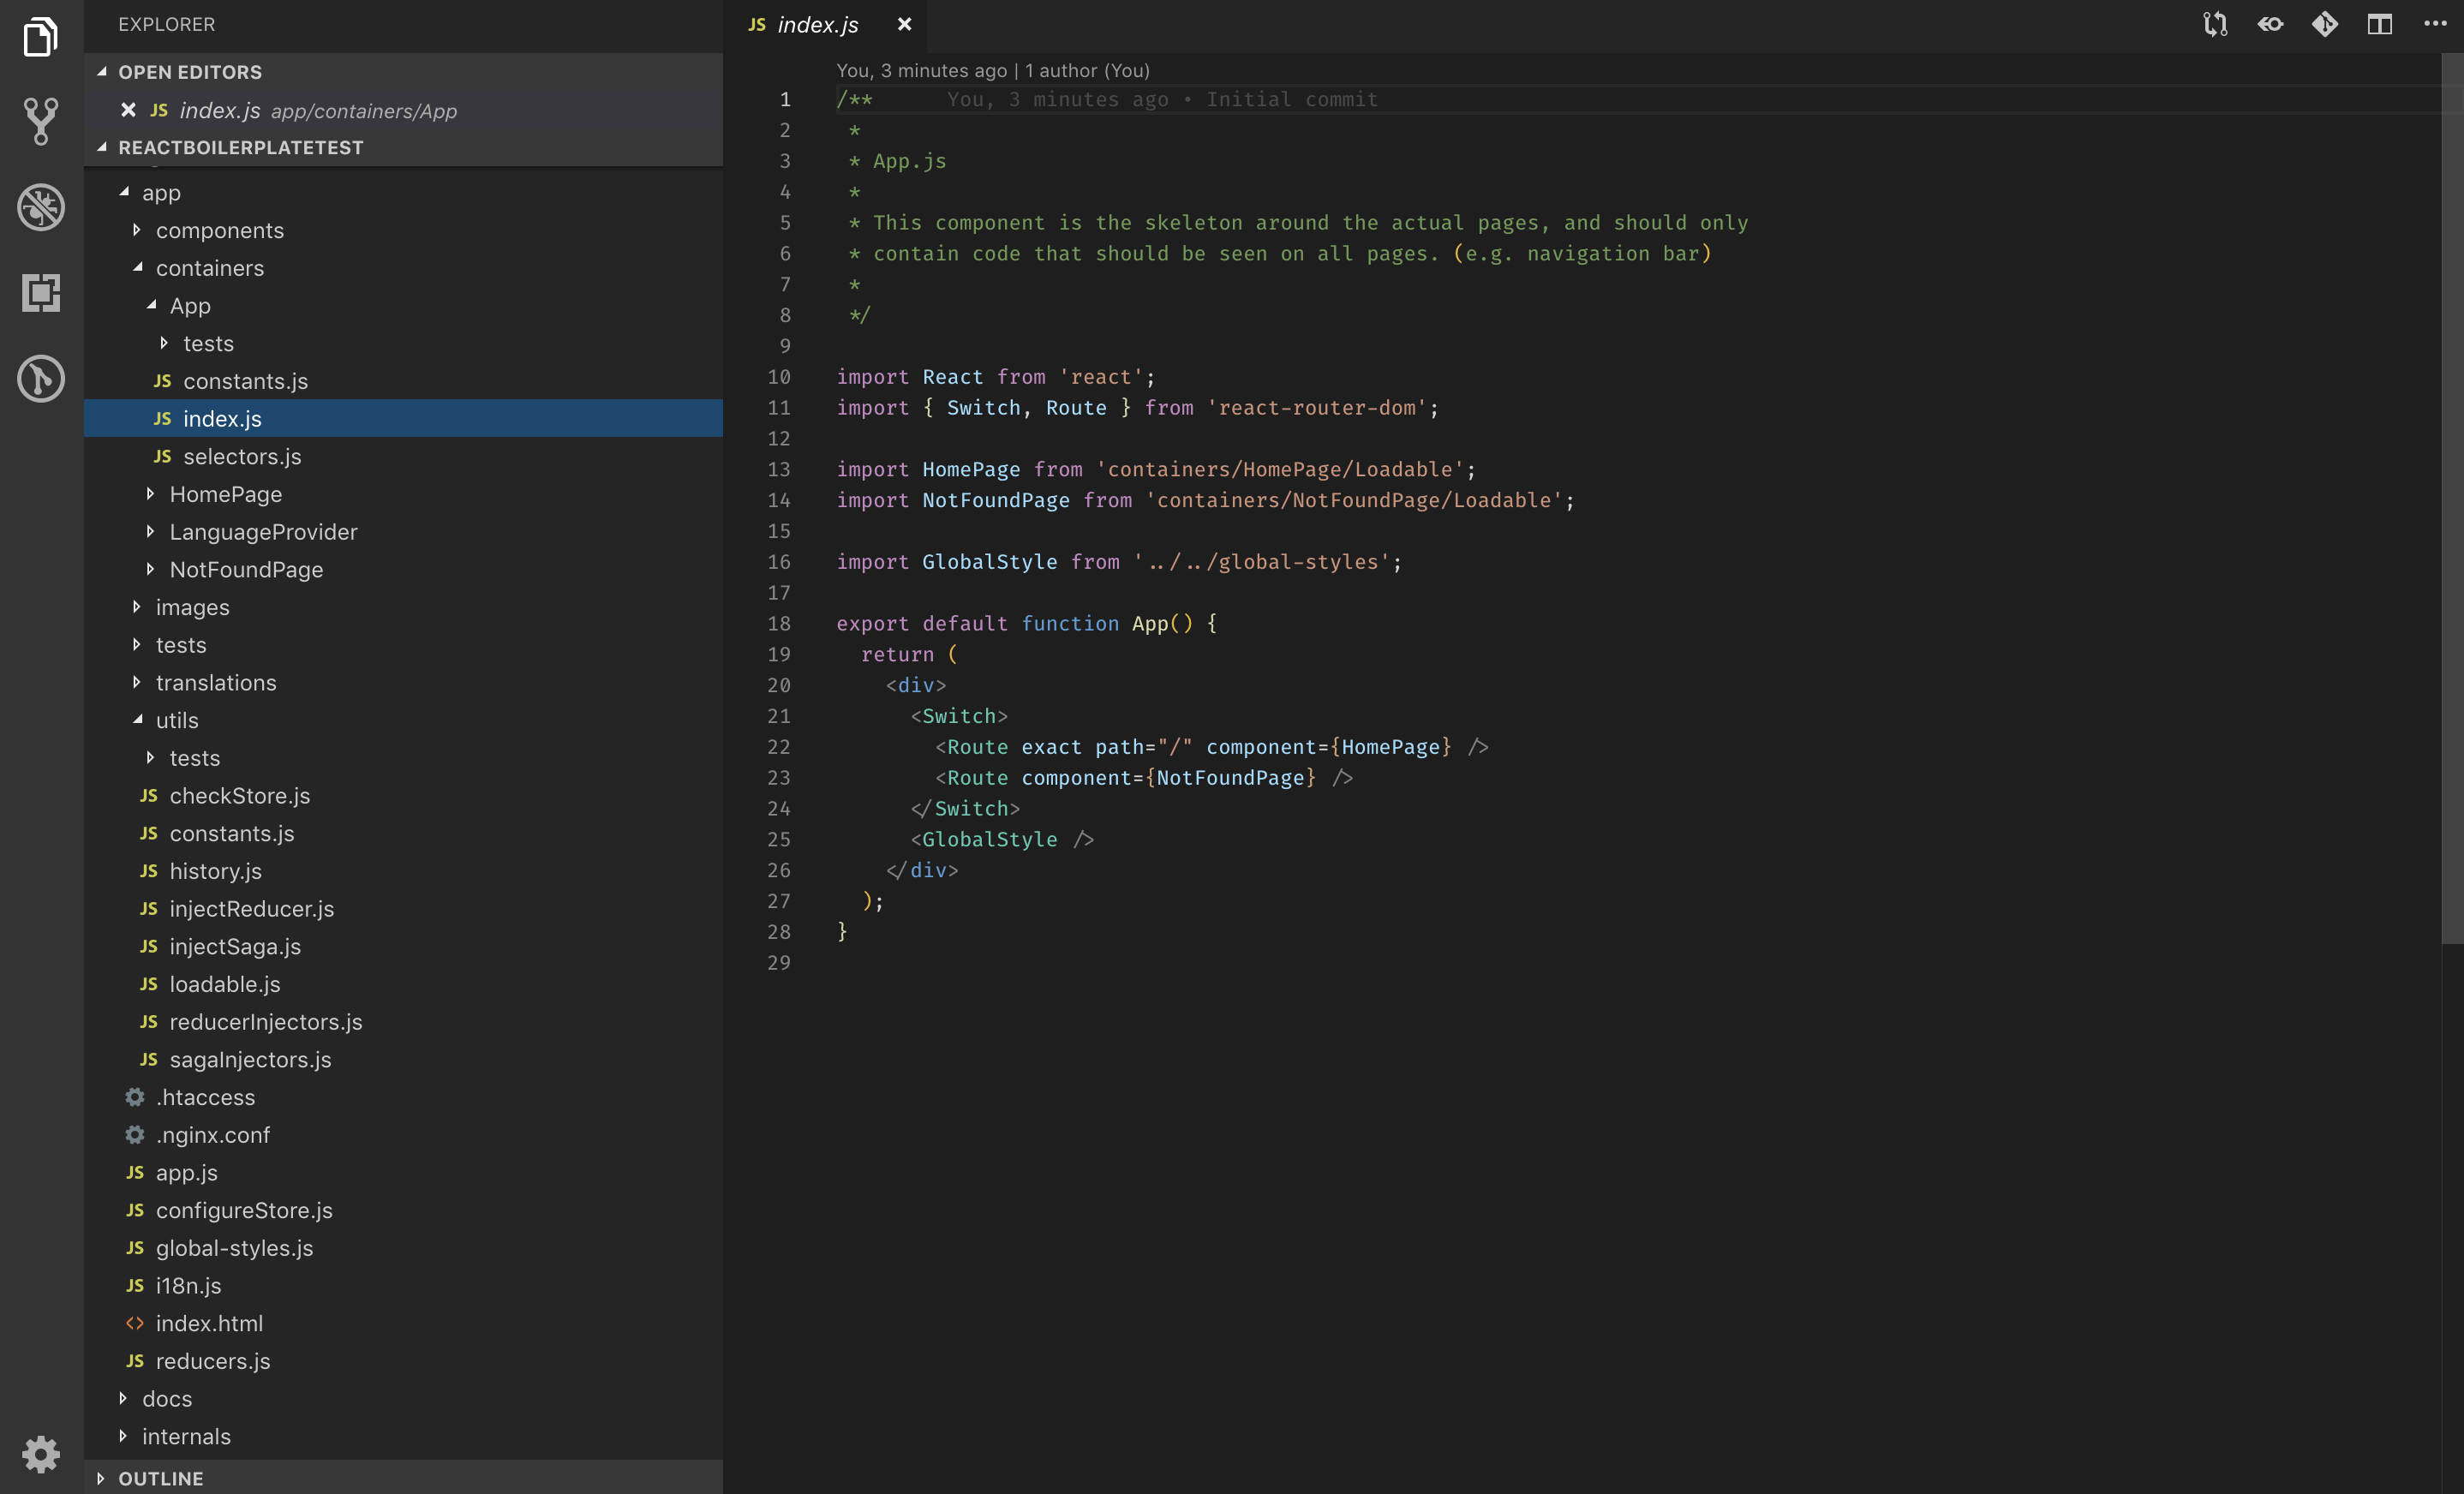The width and height of the screenshot is (2464, 1494).
Task: Select the reducers.js file
Action: pos(212,1361)
